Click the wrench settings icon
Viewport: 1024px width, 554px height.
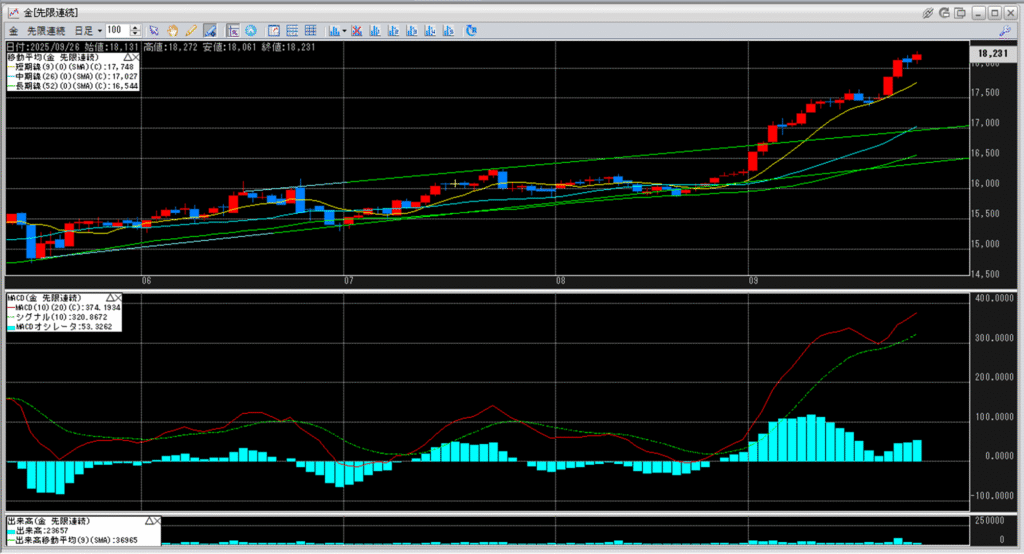(x=1005, y=30)
